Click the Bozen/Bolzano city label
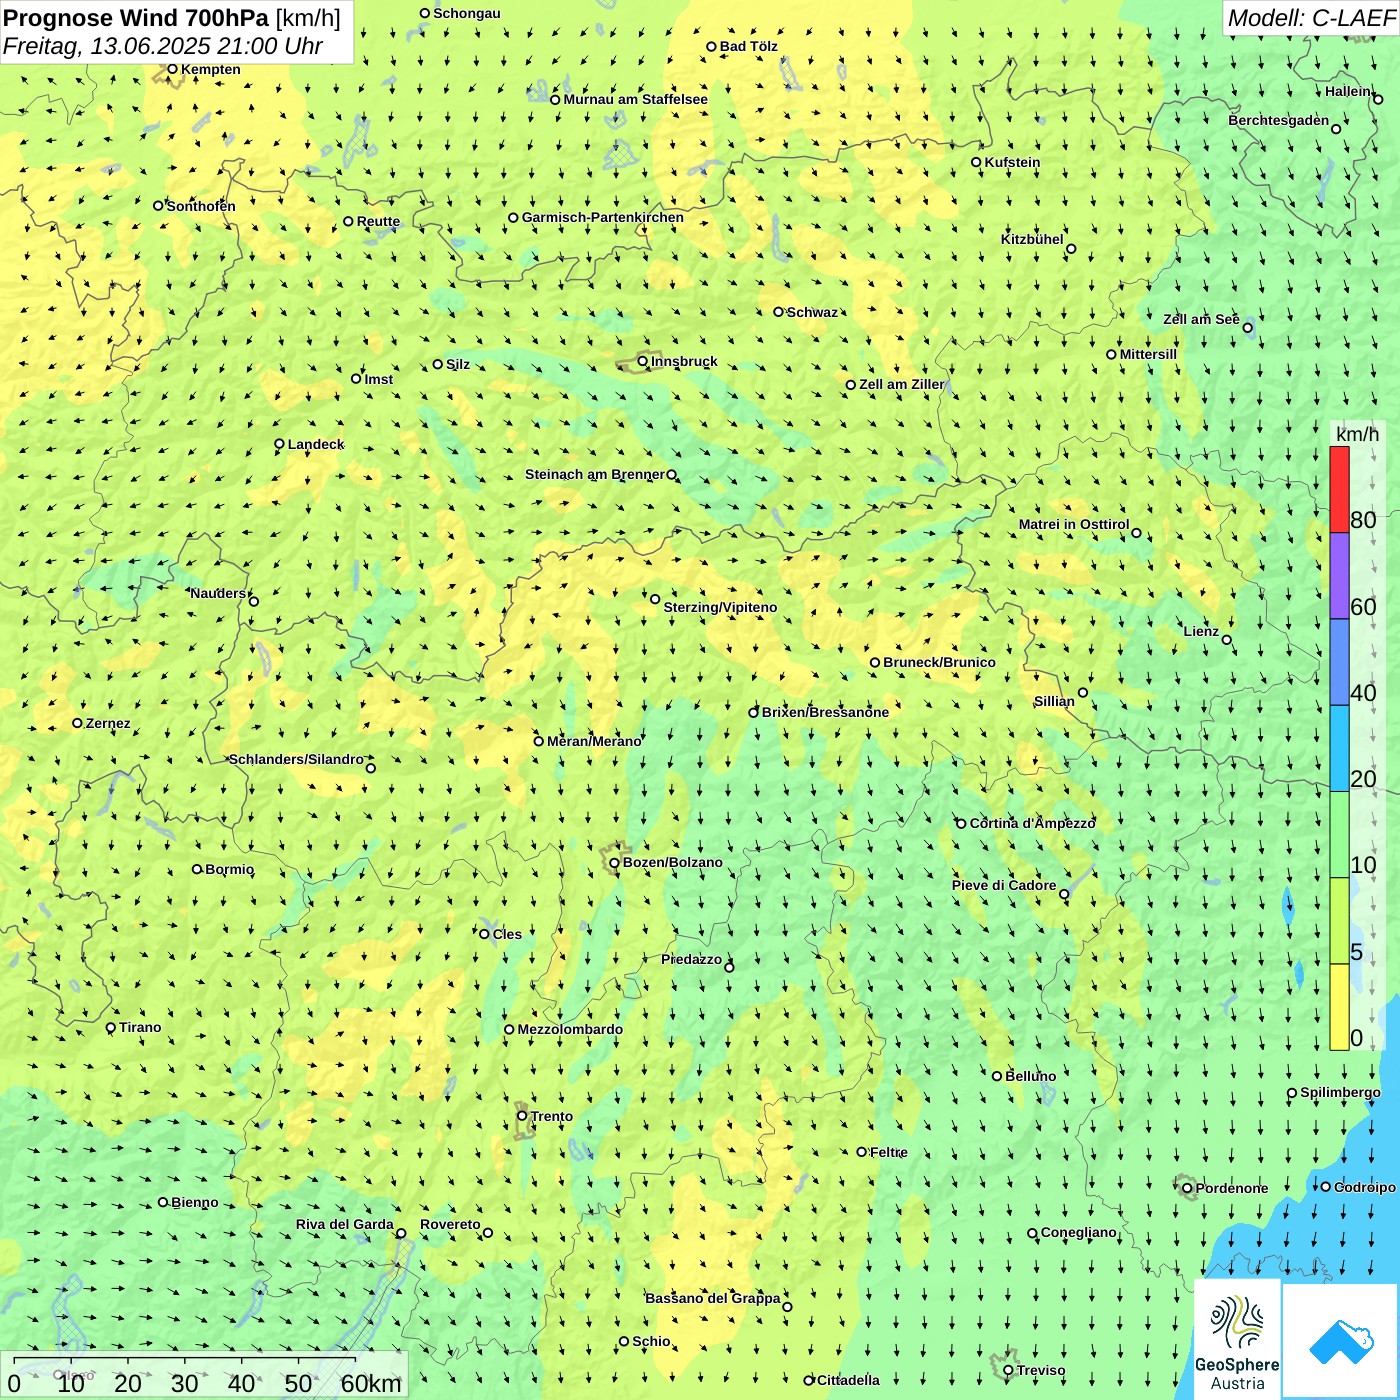The height and width of the screenshot is (1400, 1400). click(672, 862)
